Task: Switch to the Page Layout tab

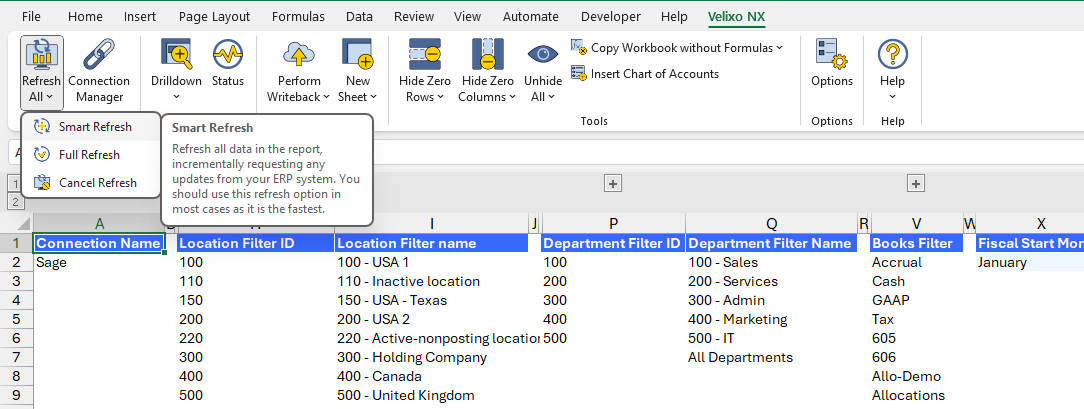Action: 214,17
